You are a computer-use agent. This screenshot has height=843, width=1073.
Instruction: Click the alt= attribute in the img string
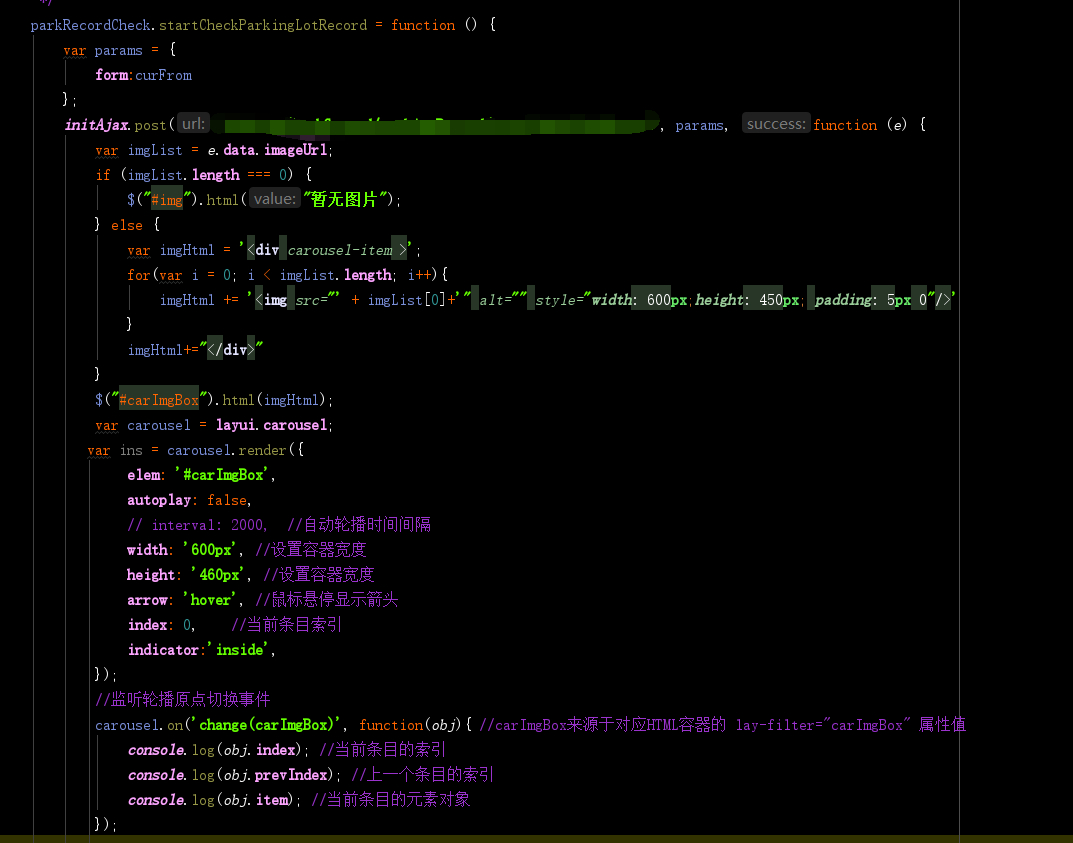pos(498,300)
